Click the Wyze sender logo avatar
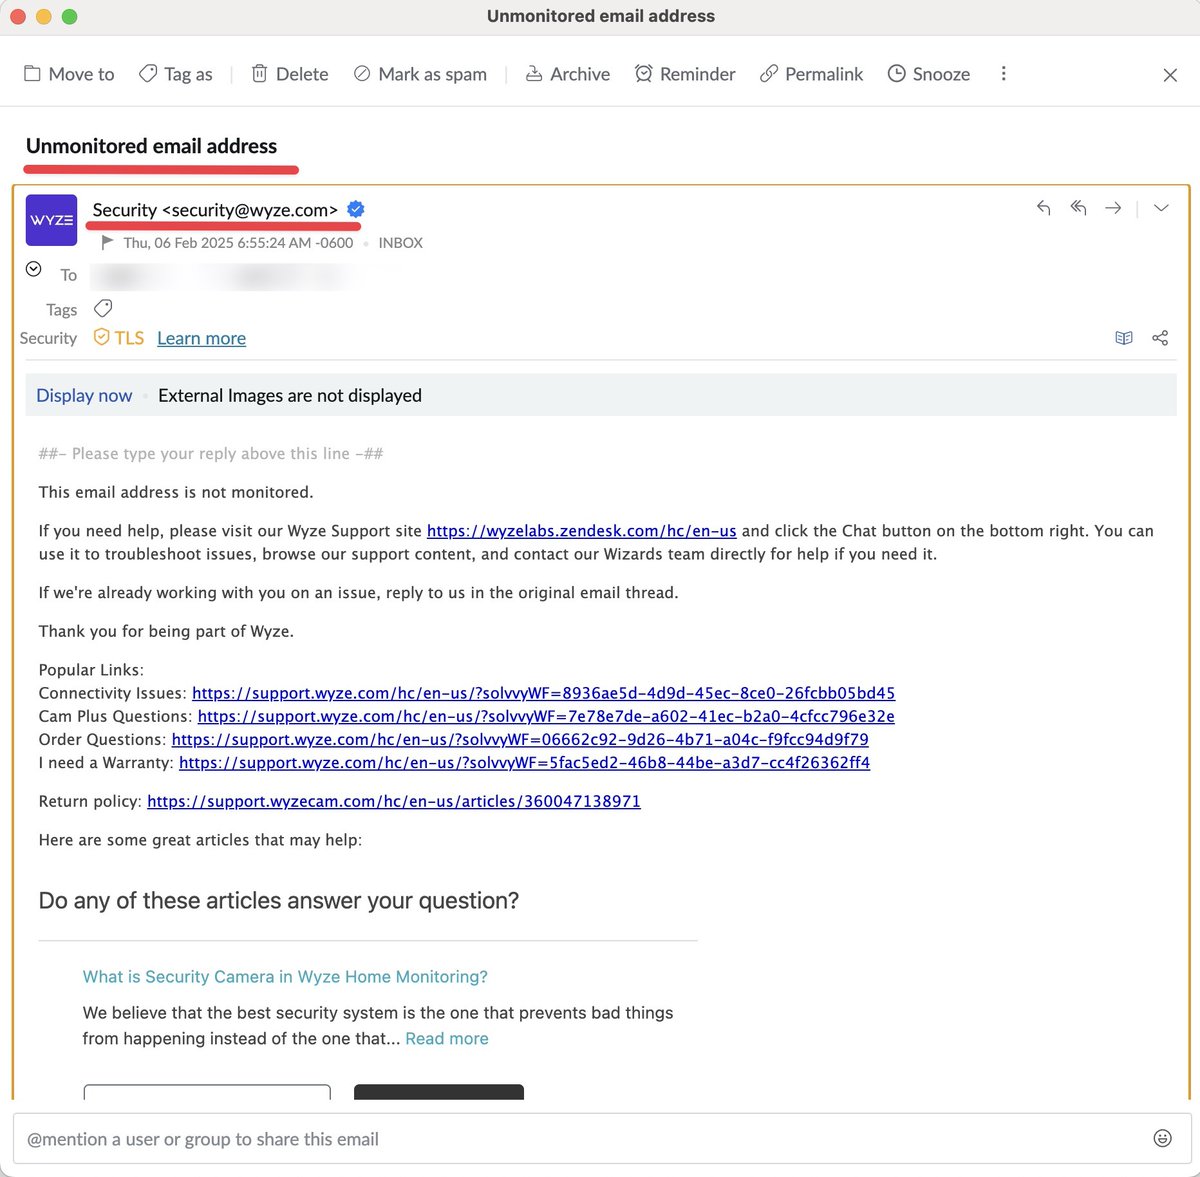The height and width of the screenshot is (1177, 1200). pyautogui.click(x=51, y=220)
